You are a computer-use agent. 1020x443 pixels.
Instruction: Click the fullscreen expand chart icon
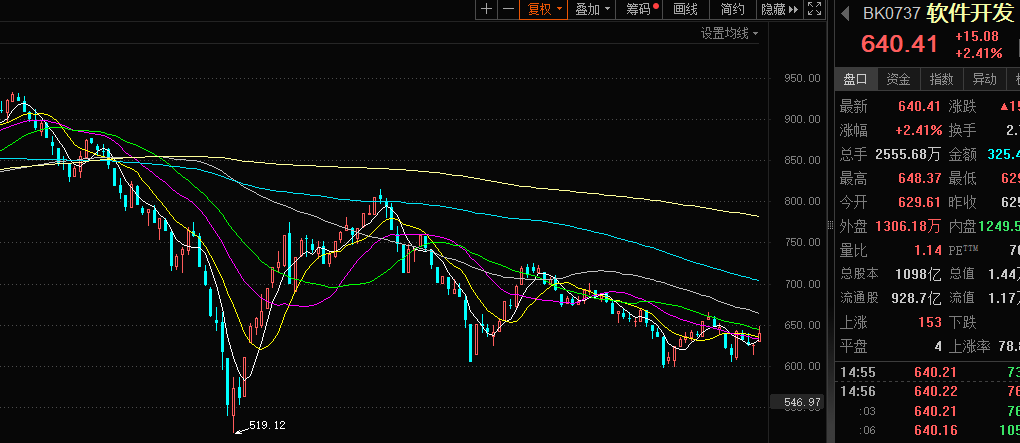[815, 9]
